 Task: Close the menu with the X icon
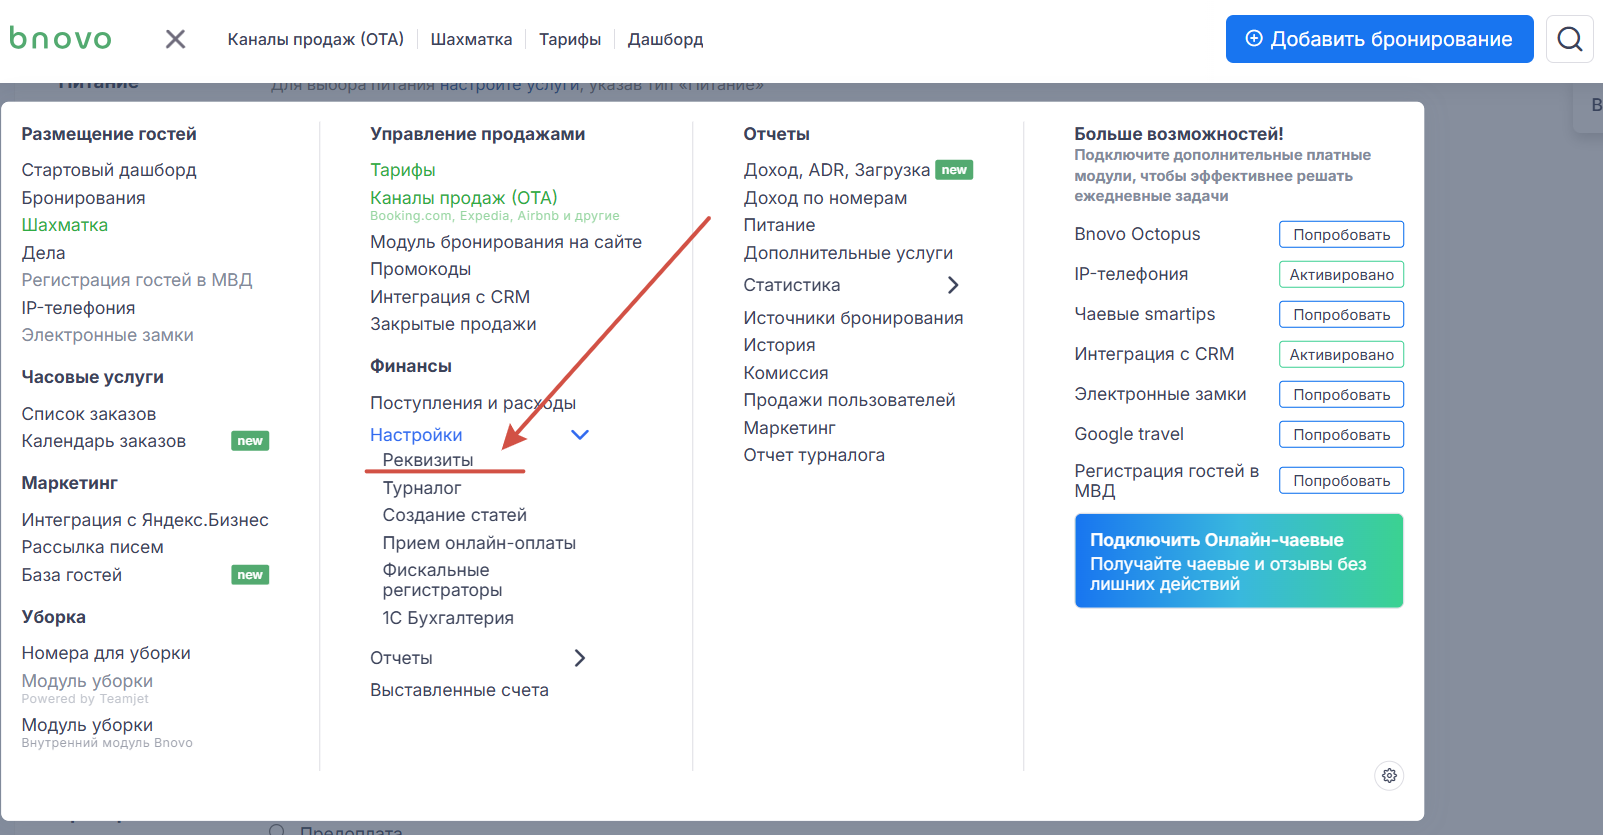point(175,39)
